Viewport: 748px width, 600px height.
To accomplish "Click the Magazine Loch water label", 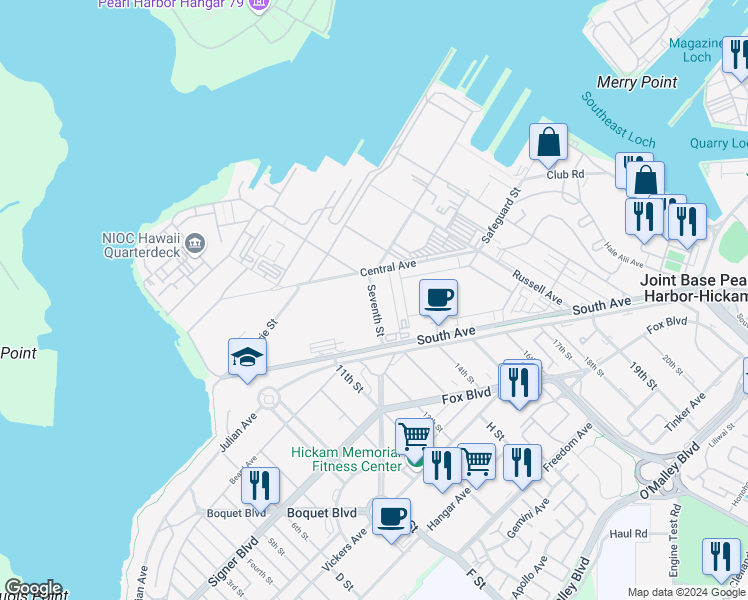I will pos(697,50).
